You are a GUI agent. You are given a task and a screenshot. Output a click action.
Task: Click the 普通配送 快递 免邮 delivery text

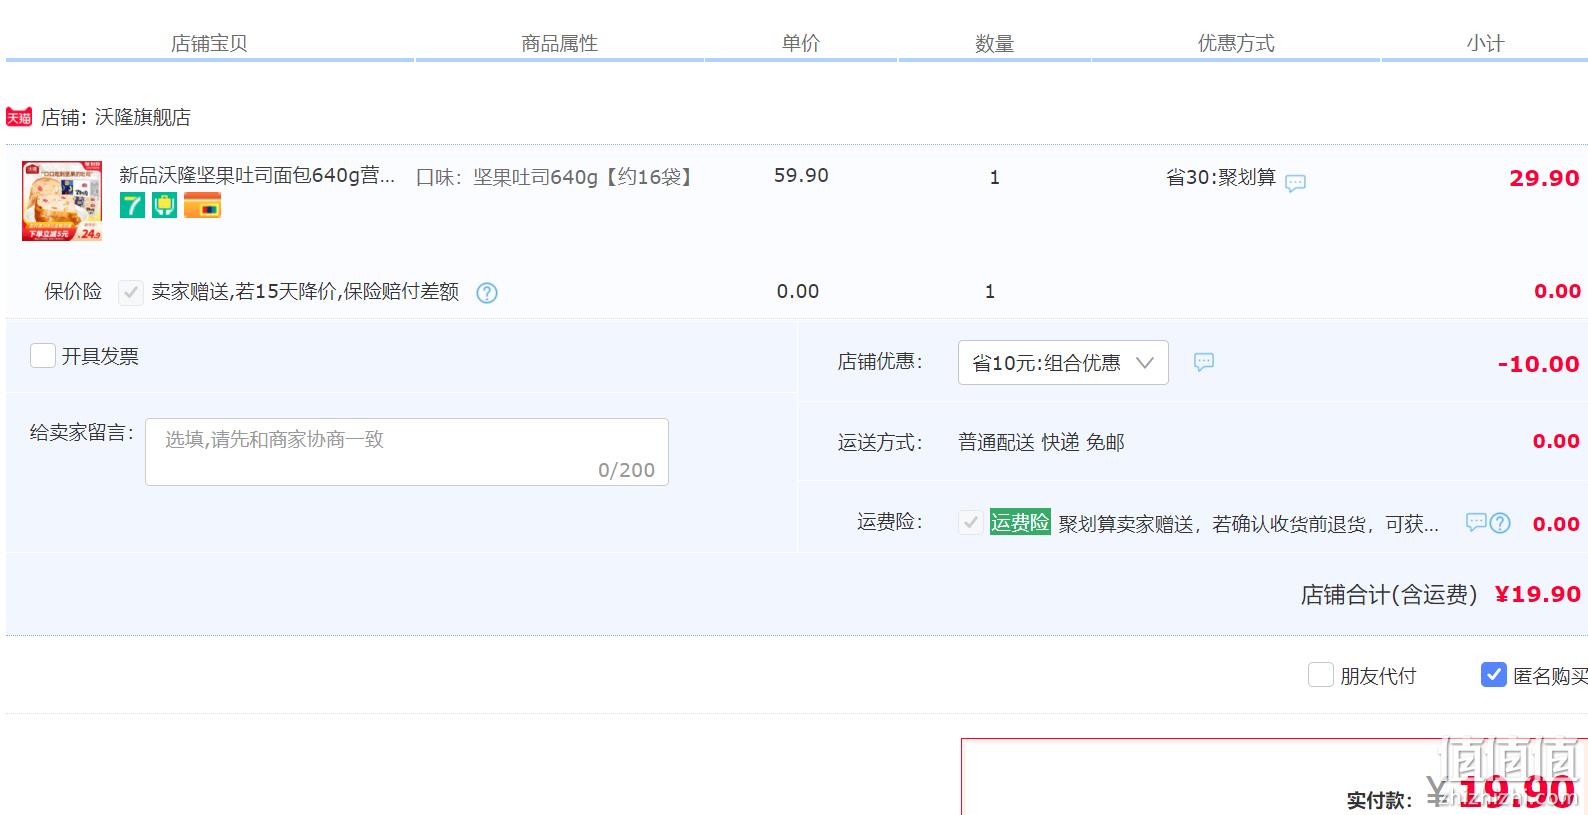[1041, 442]
